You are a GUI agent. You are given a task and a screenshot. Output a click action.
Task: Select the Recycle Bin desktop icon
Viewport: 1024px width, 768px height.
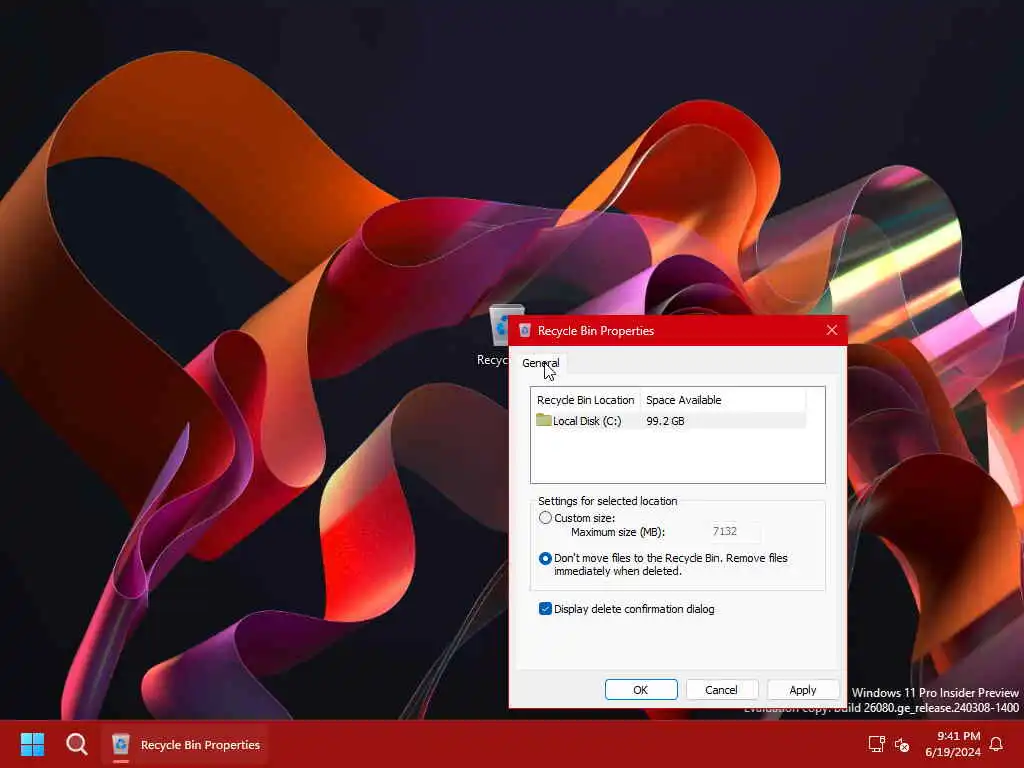[500, 336]
